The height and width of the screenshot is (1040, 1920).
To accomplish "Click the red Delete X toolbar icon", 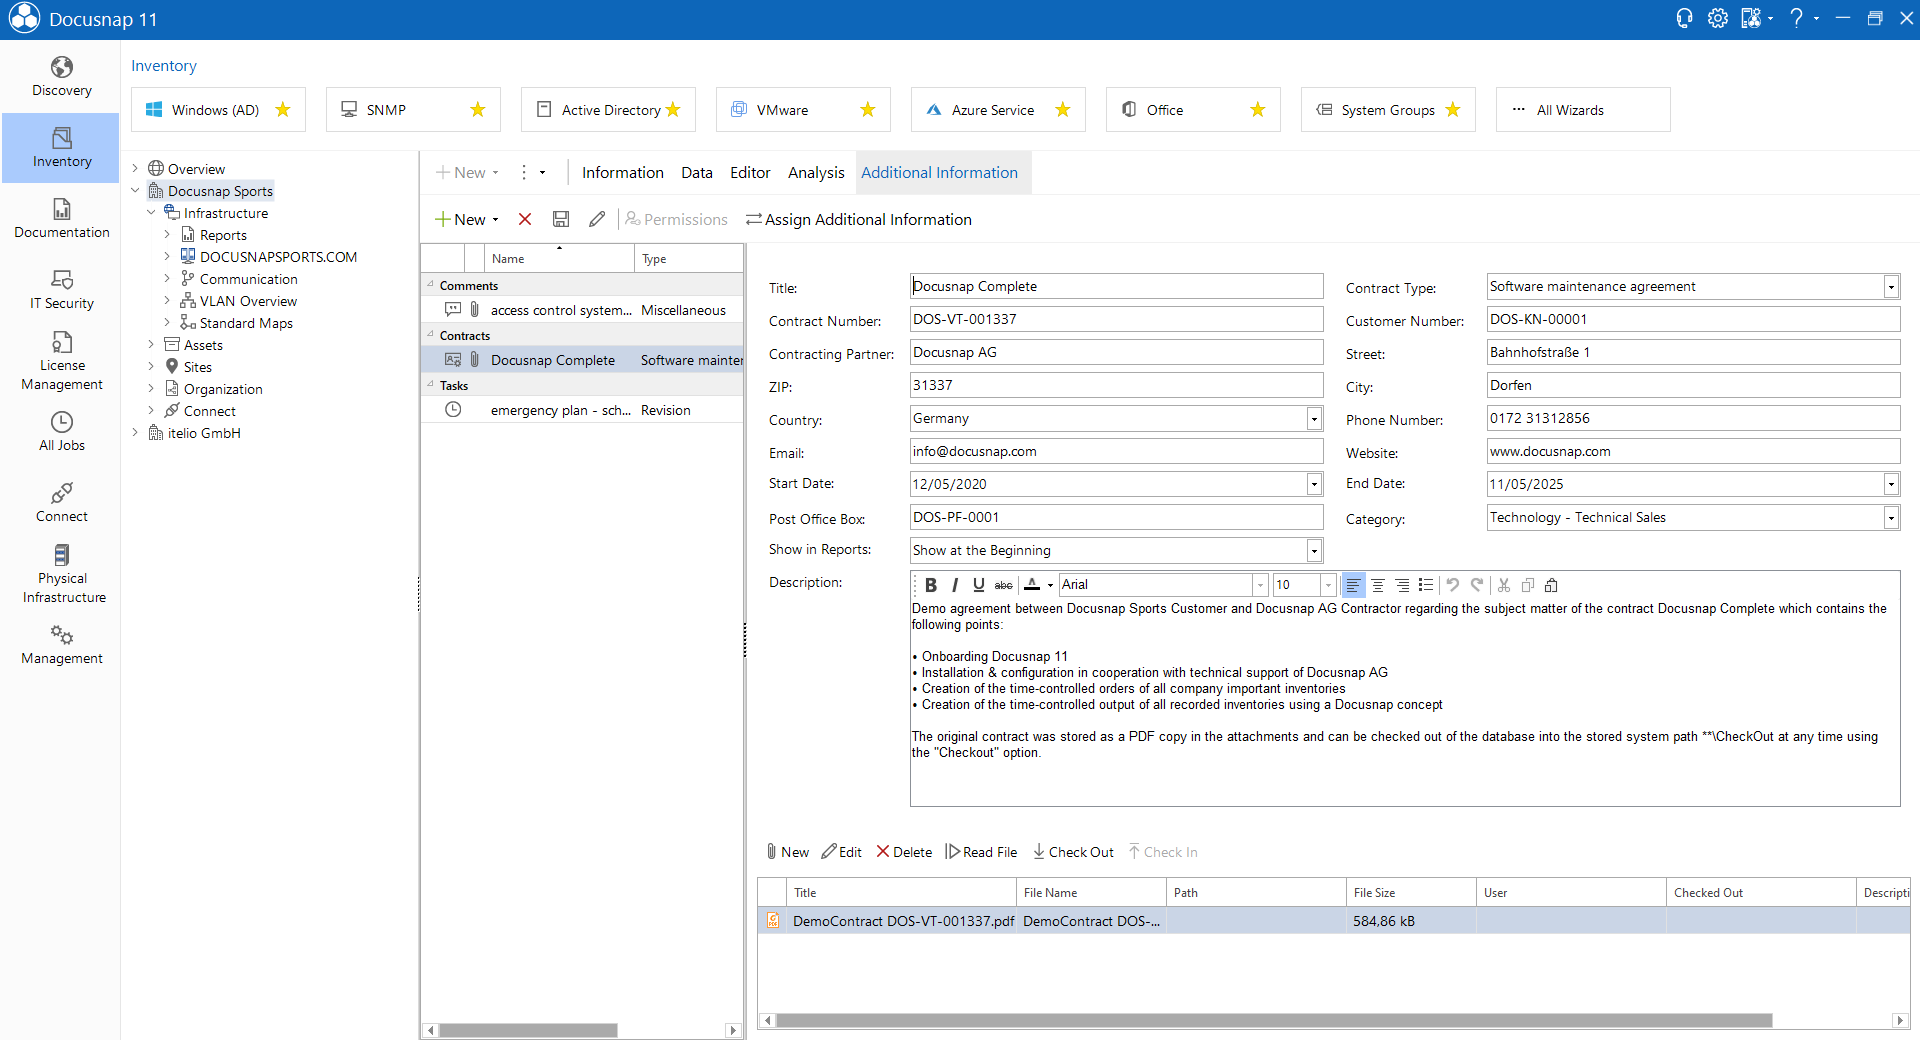I will (525, 219).
